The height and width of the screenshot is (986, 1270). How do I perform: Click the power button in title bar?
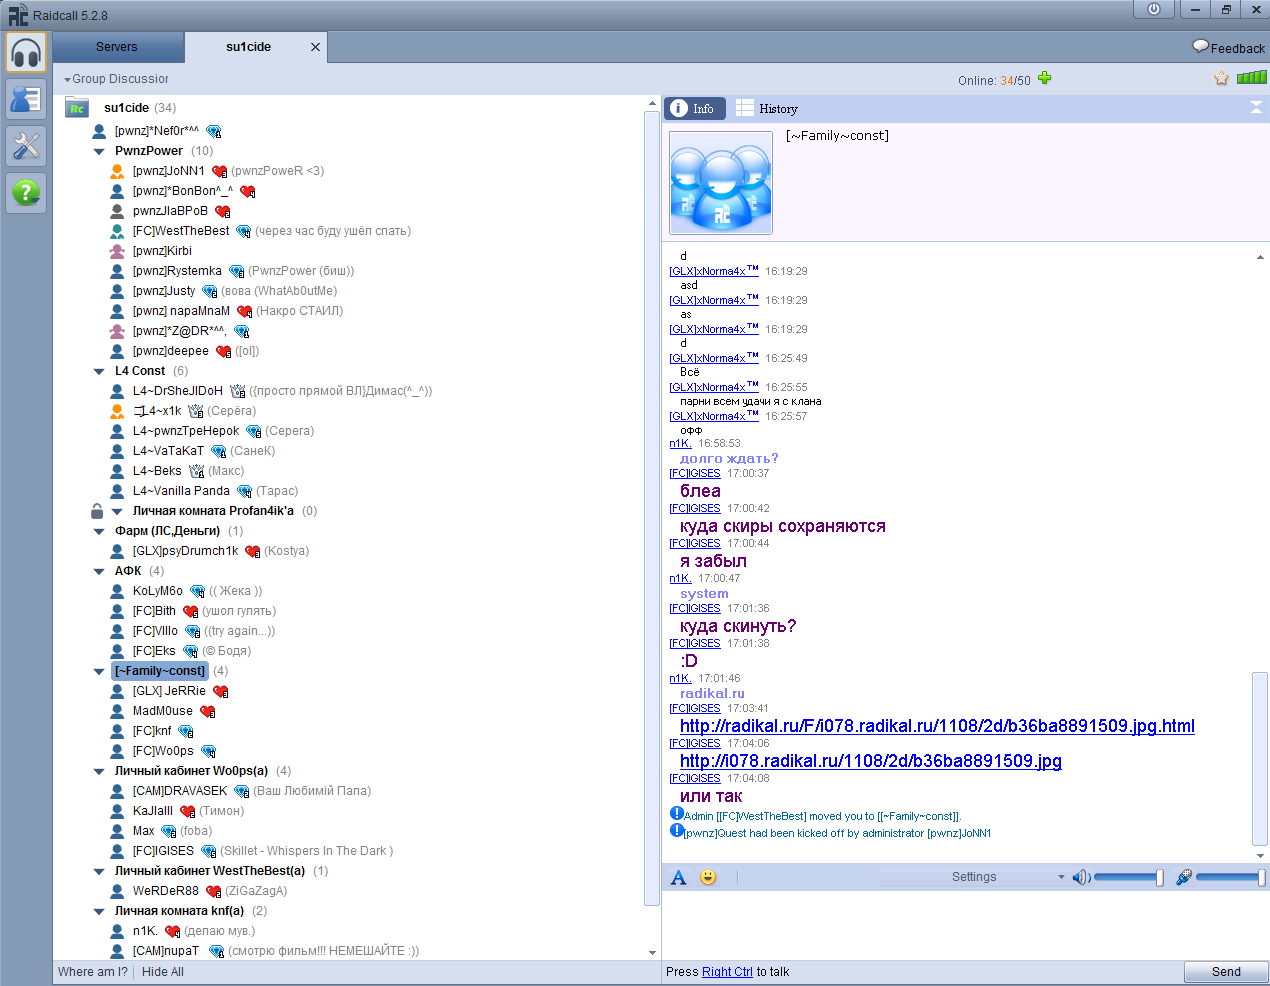[x=1154, y=9]
